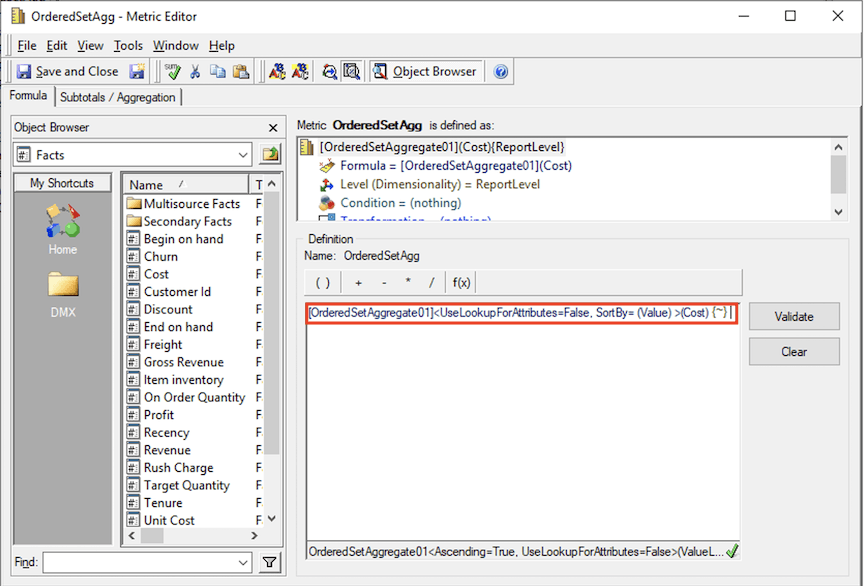
Task: Click the Save and Close toolbar button
Action: pos(67,72)
